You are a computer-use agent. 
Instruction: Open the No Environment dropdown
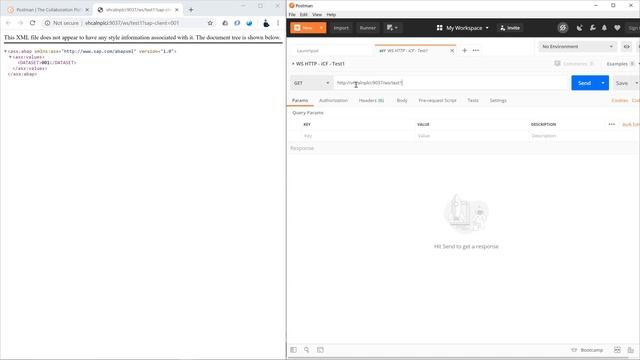[x=577, y=47]
